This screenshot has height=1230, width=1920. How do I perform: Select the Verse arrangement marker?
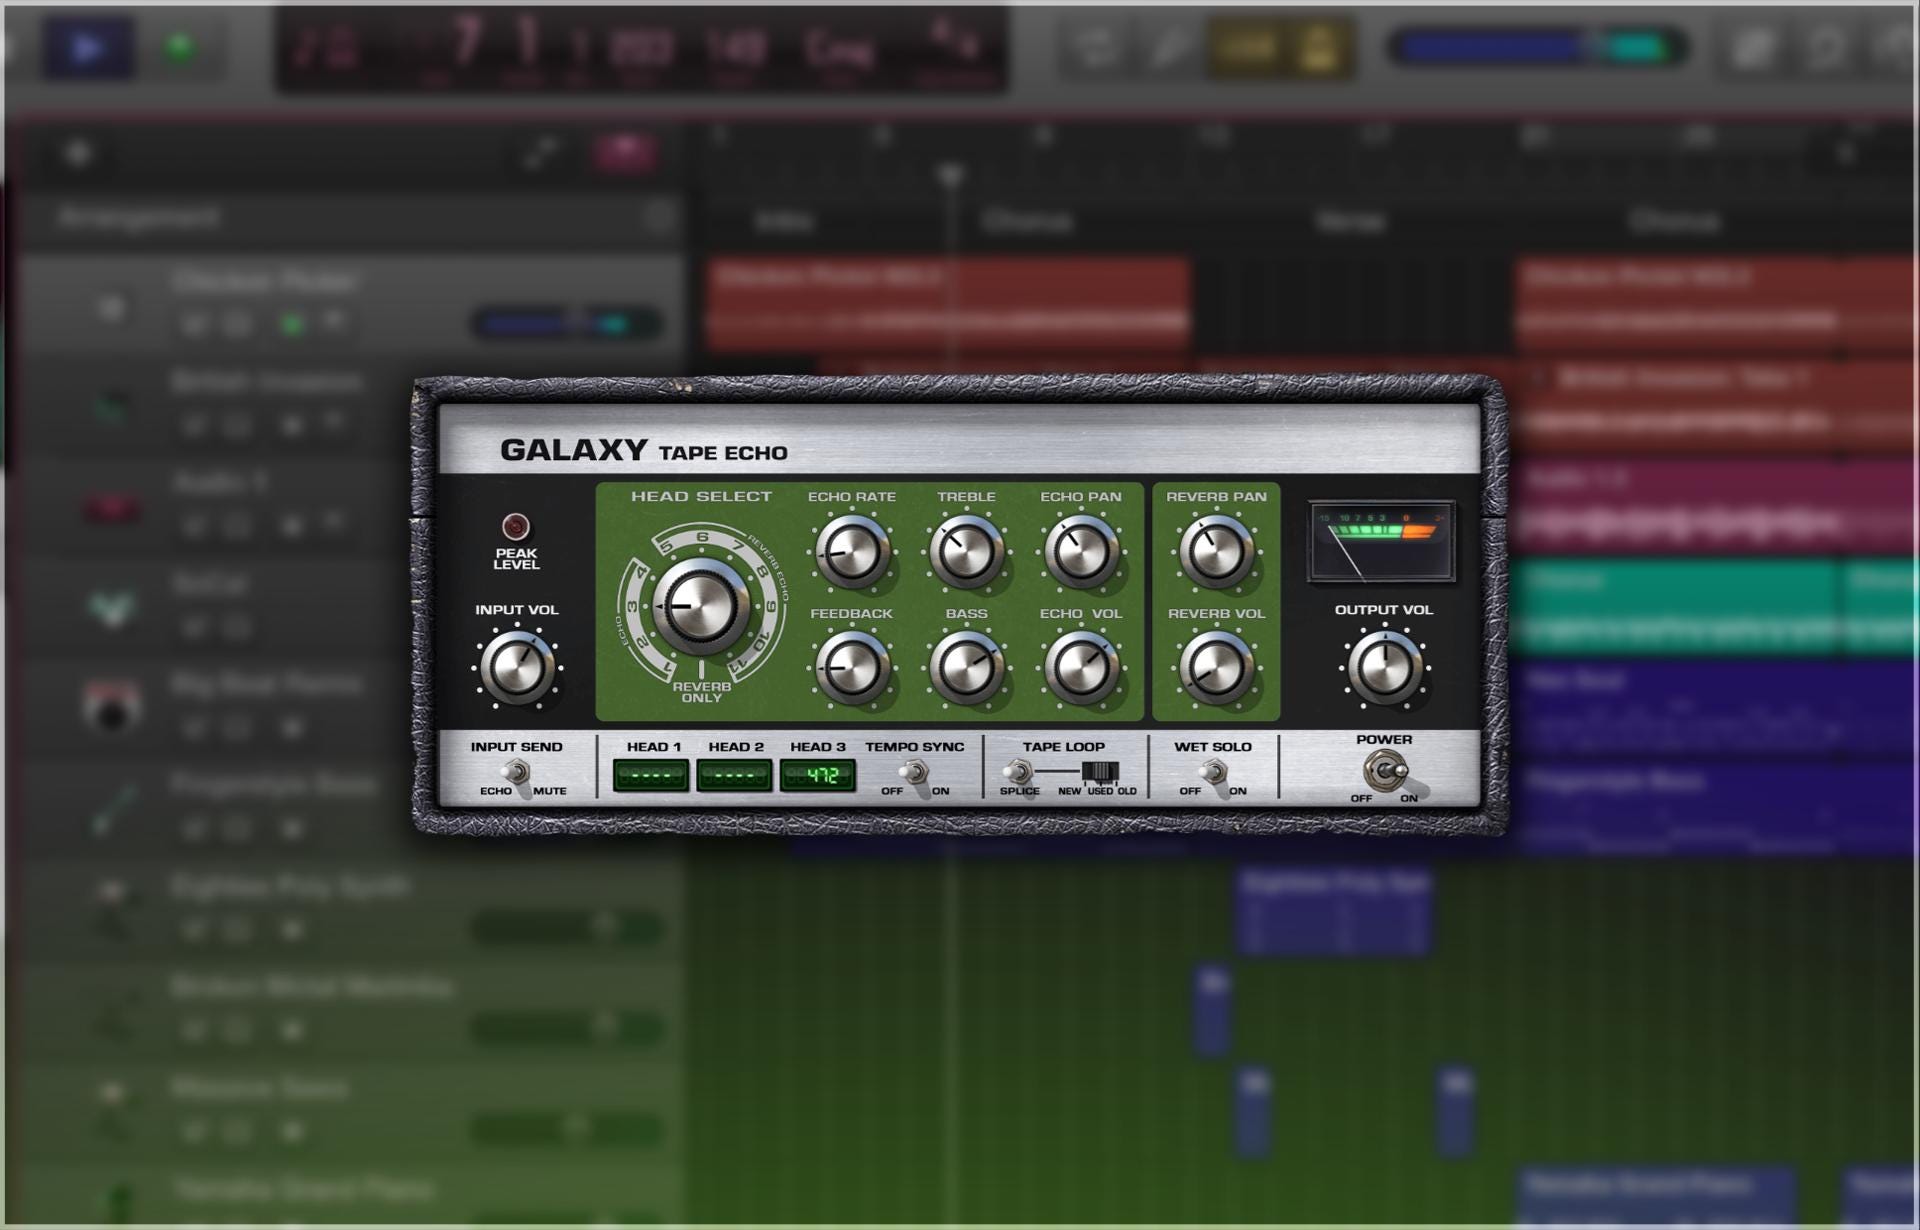(1350, 221)
